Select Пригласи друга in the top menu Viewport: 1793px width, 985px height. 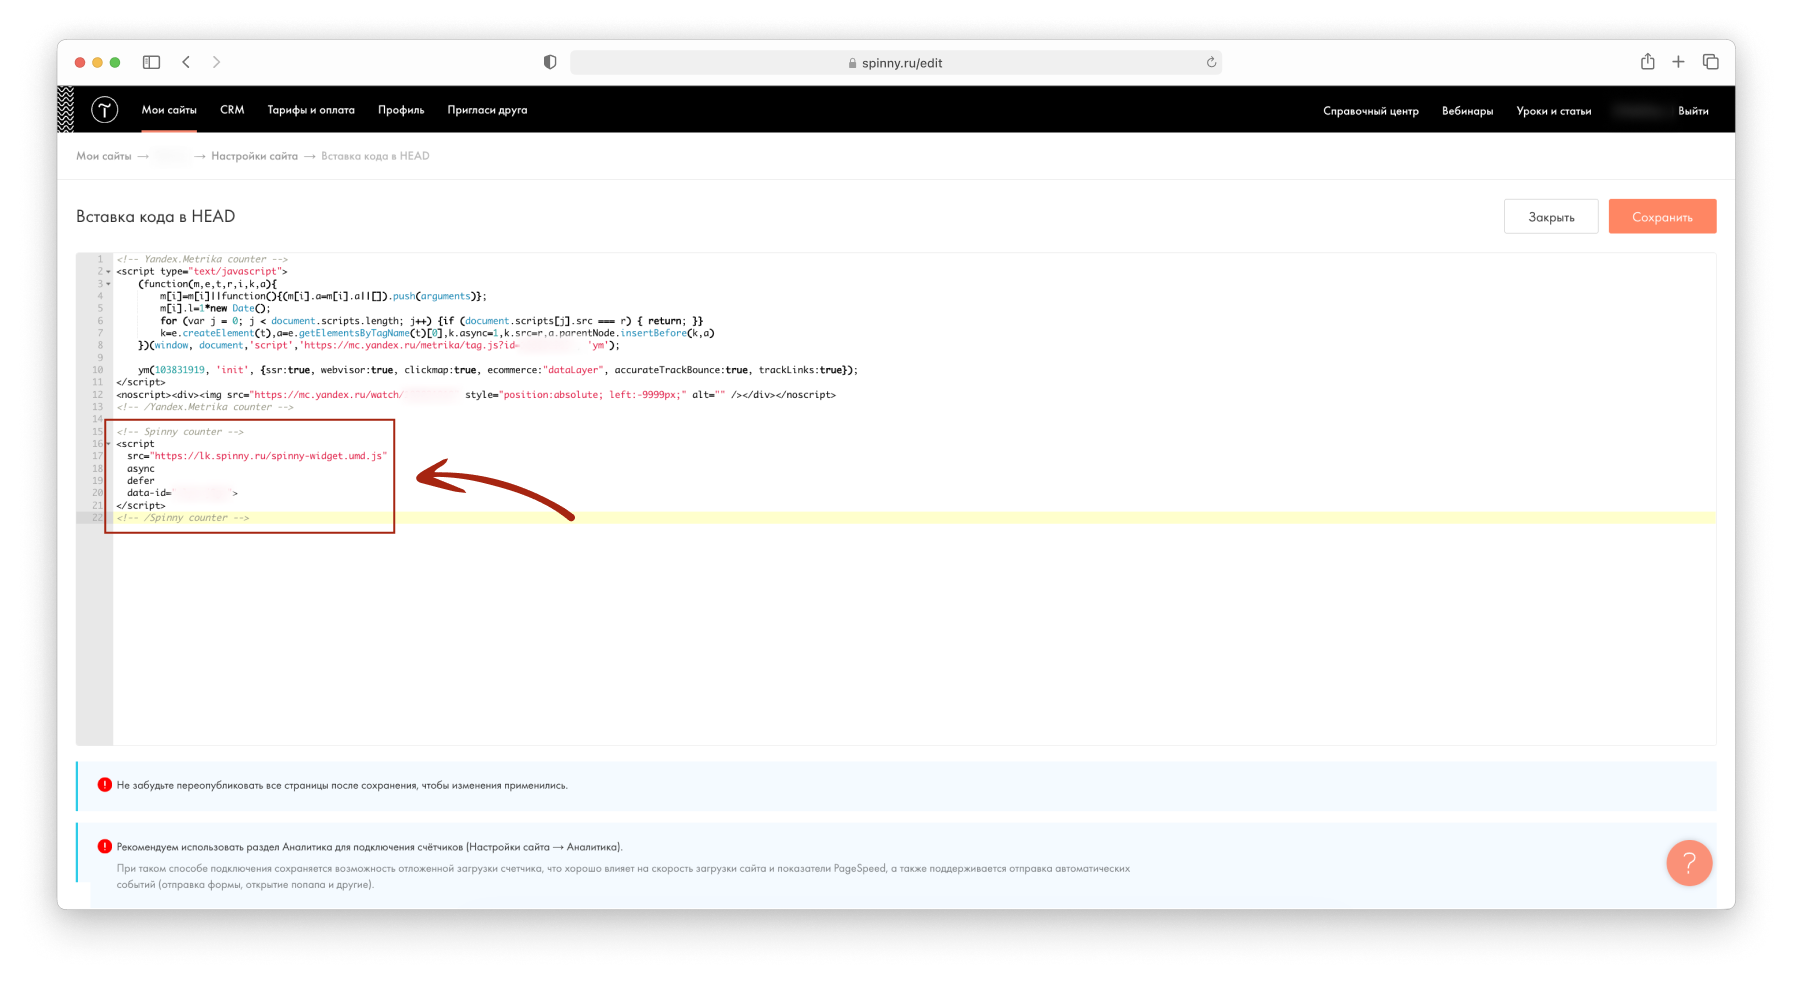[487, 110]
